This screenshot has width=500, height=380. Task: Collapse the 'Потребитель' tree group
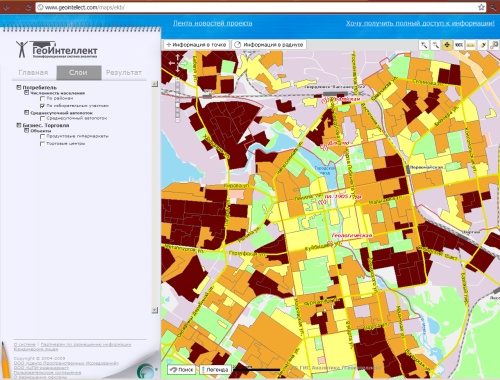click(x=19, y=87)
